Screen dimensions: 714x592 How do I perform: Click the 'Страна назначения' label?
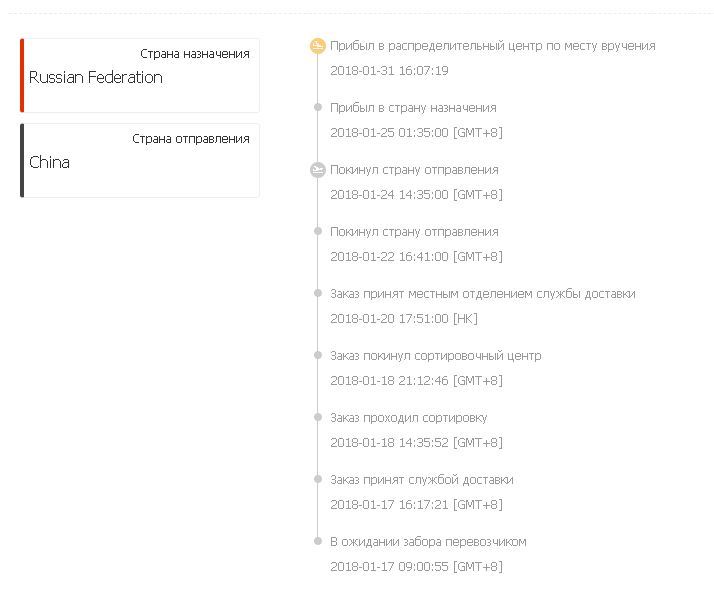195,54
